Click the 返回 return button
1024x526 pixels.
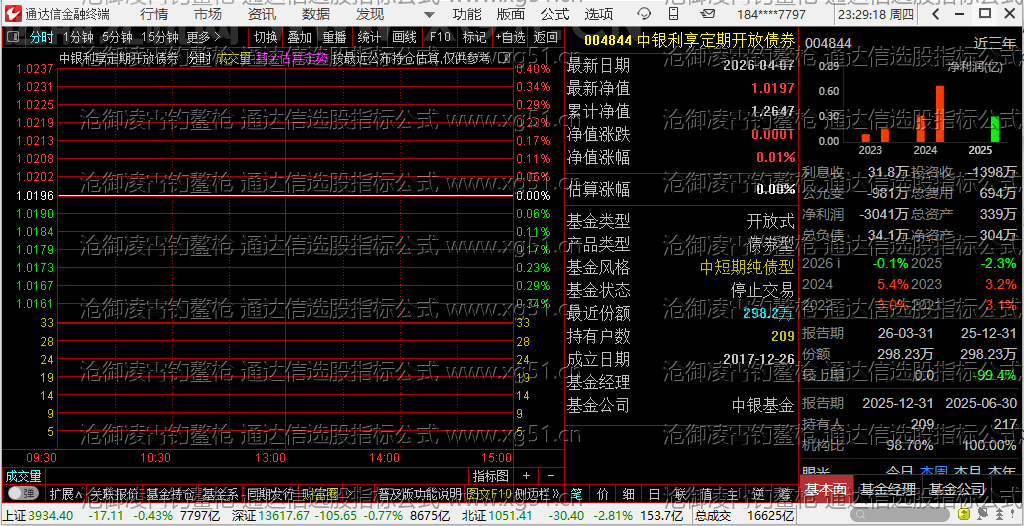tap(546, 37)
